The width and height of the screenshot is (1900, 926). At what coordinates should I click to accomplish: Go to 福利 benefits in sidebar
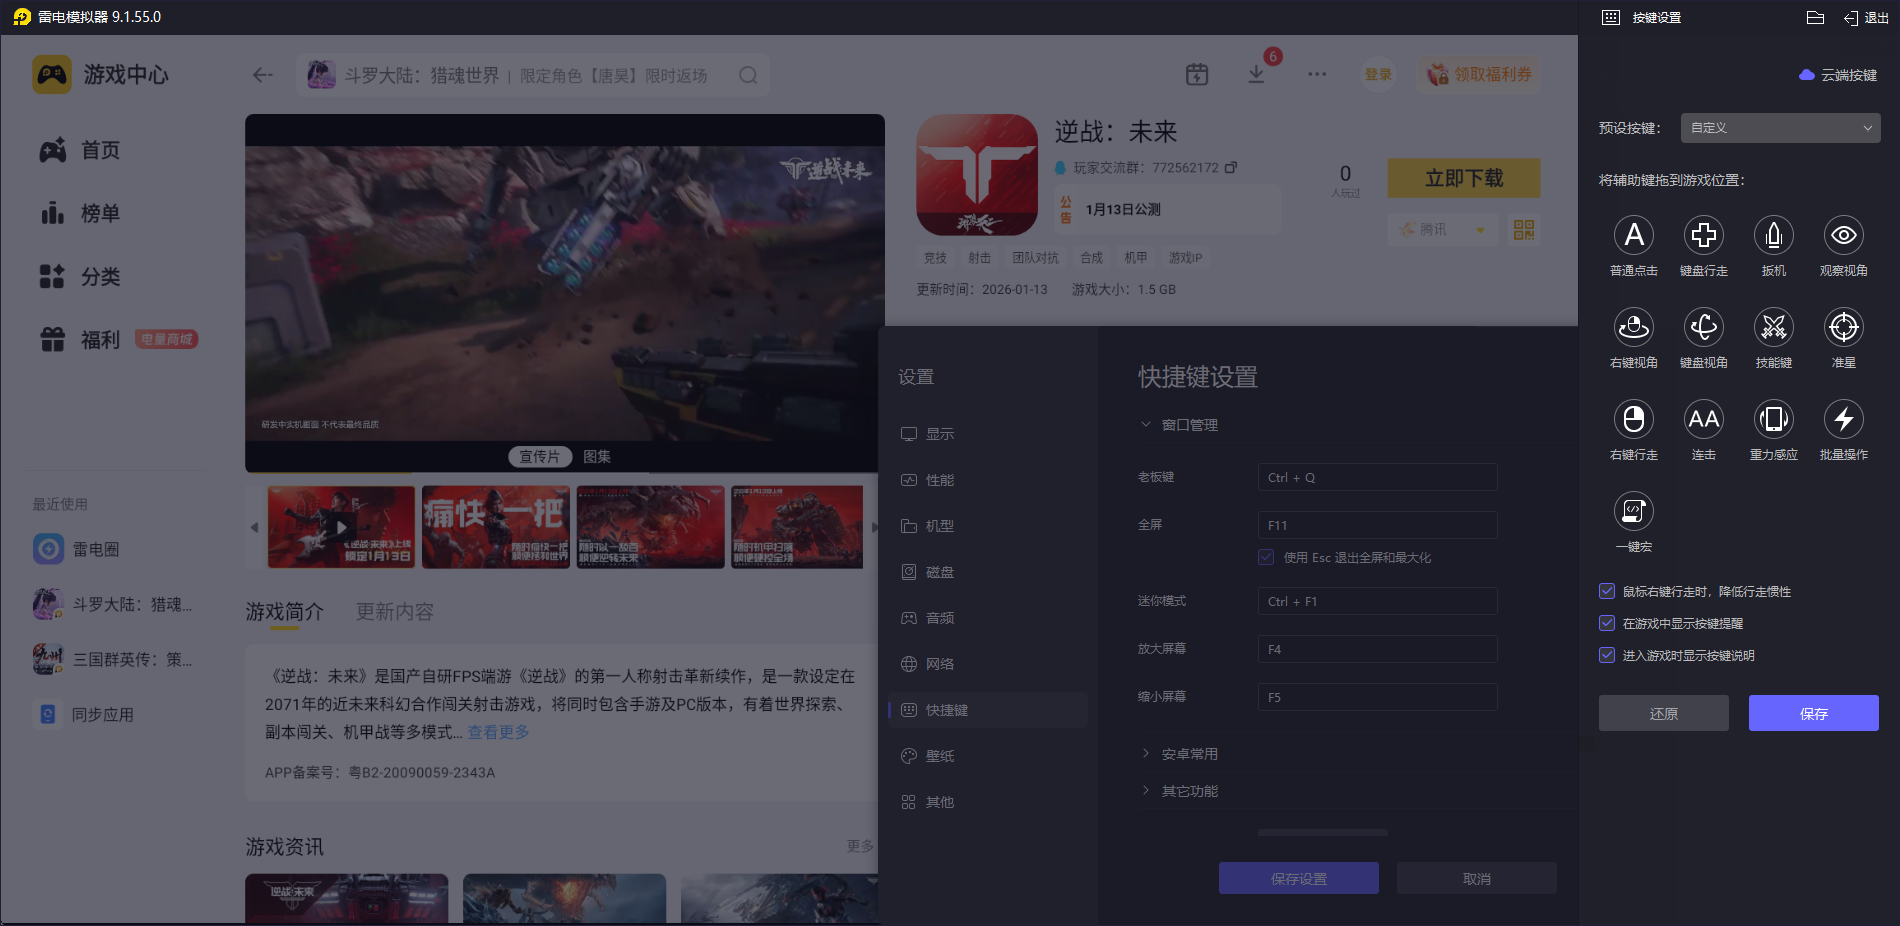80,340
